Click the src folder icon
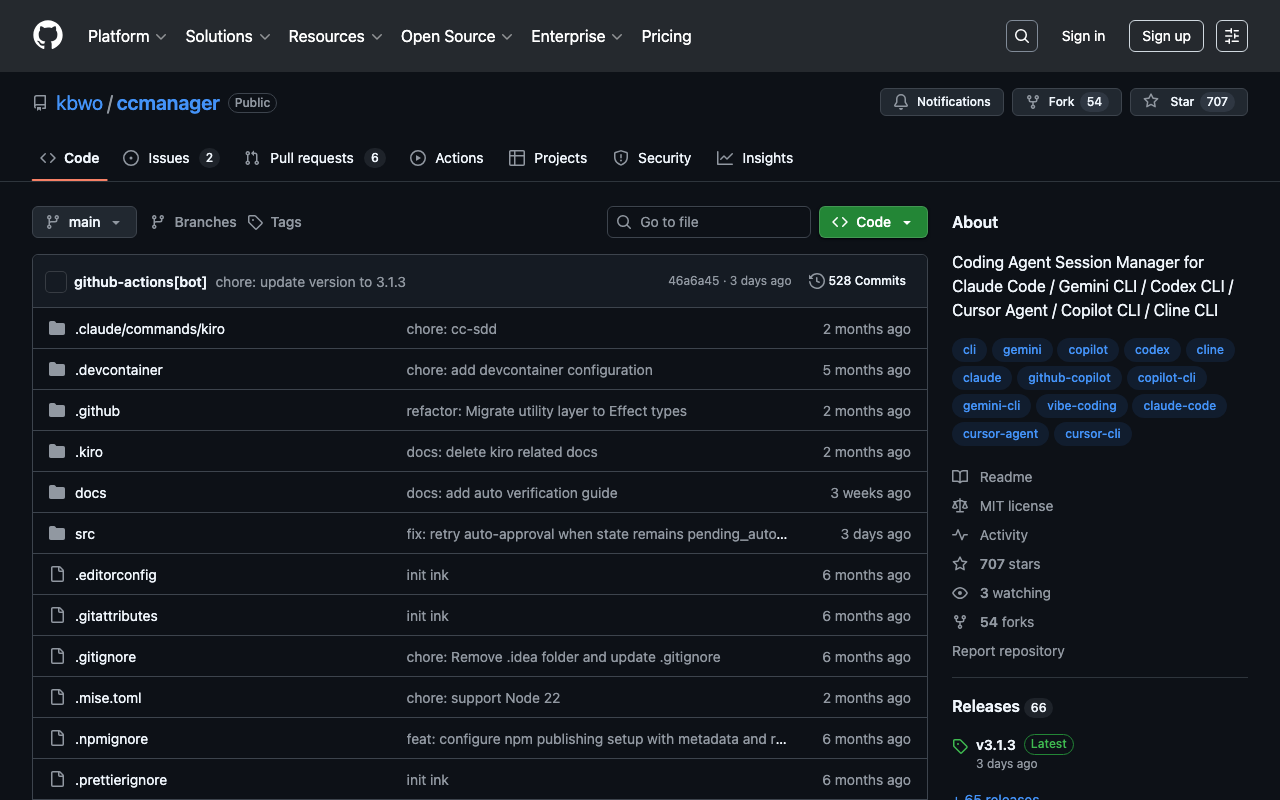Screen dimensions: 1280x800 tap(57, 534)
